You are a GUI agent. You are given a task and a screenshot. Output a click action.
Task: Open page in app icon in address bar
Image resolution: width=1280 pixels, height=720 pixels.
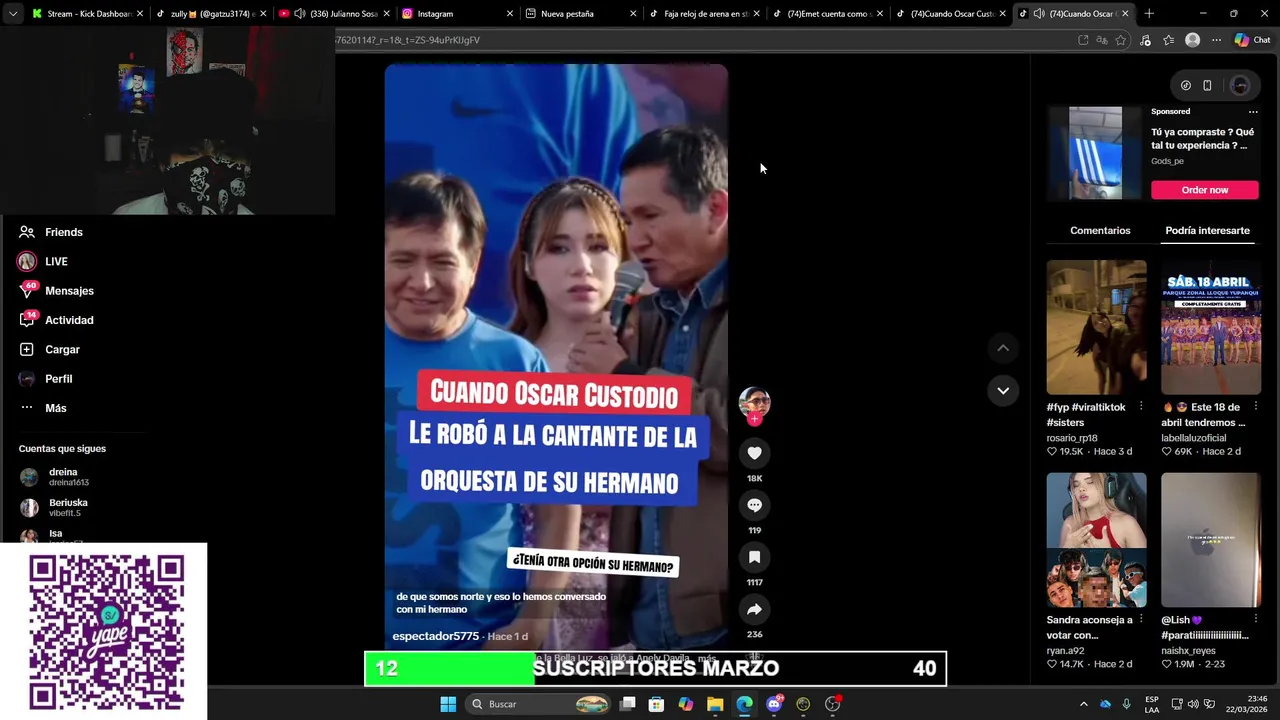click(x=1083, y=40)
